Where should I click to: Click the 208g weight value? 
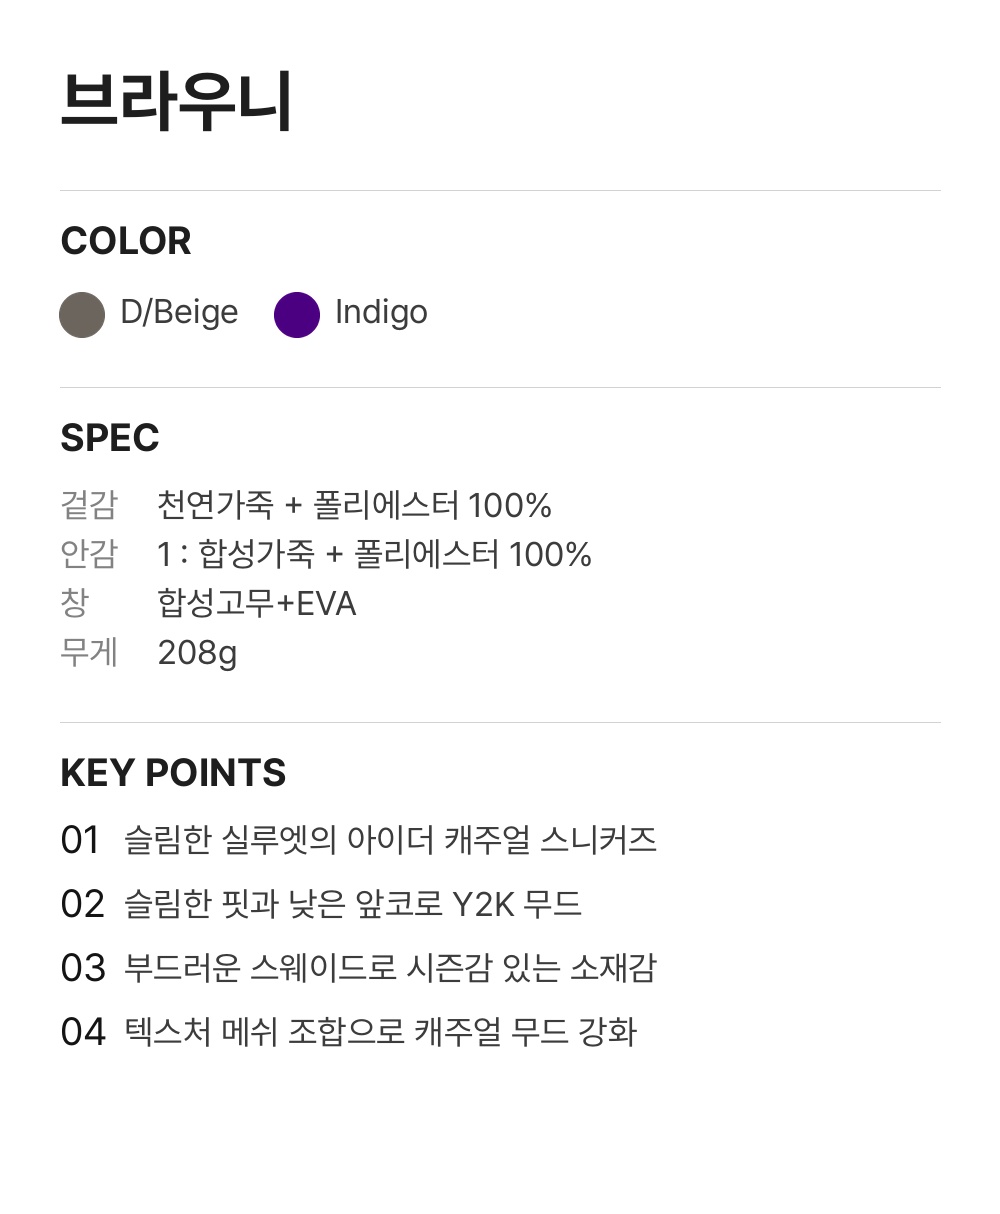click(197, 653)
